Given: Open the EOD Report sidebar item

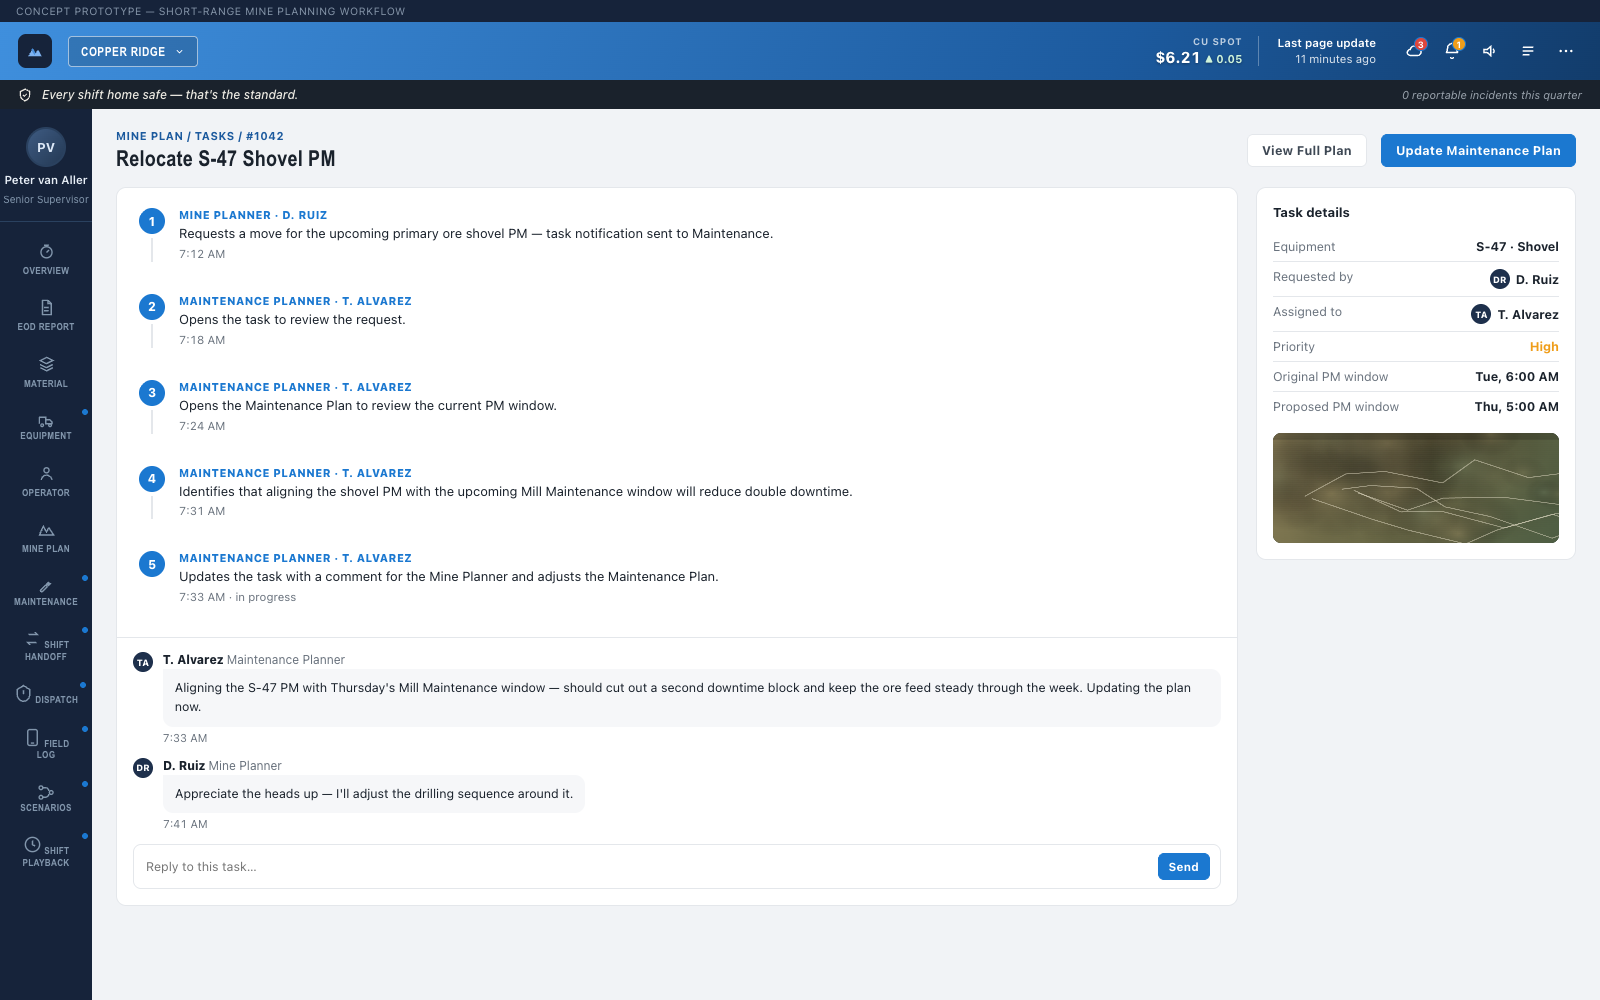Looking at the screenshot, I should coord(46,315).
